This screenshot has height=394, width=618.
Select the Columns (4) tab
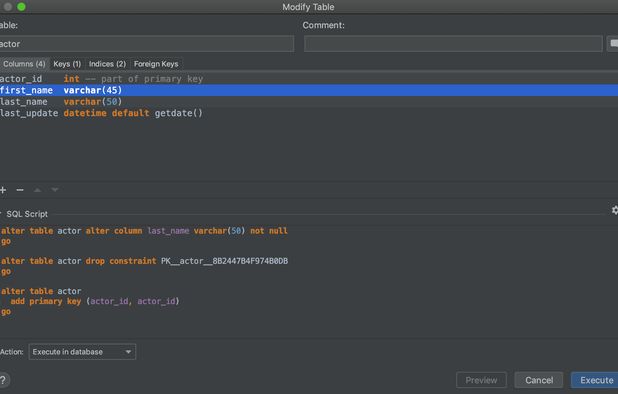(x=24, y=64)
